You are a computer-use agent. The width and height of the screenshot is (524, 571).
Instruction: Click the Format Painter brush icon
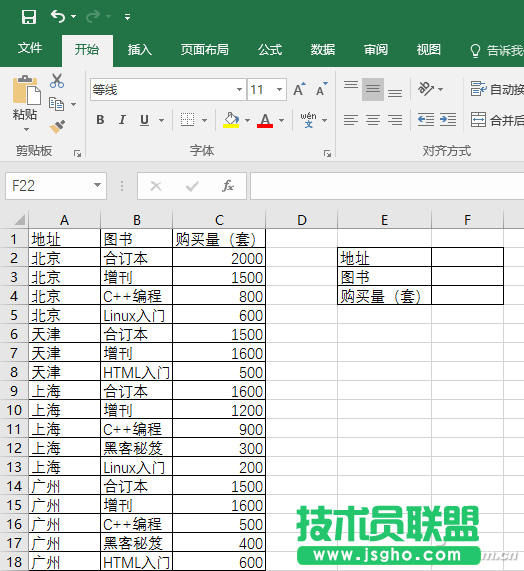(x=57, y=127)
